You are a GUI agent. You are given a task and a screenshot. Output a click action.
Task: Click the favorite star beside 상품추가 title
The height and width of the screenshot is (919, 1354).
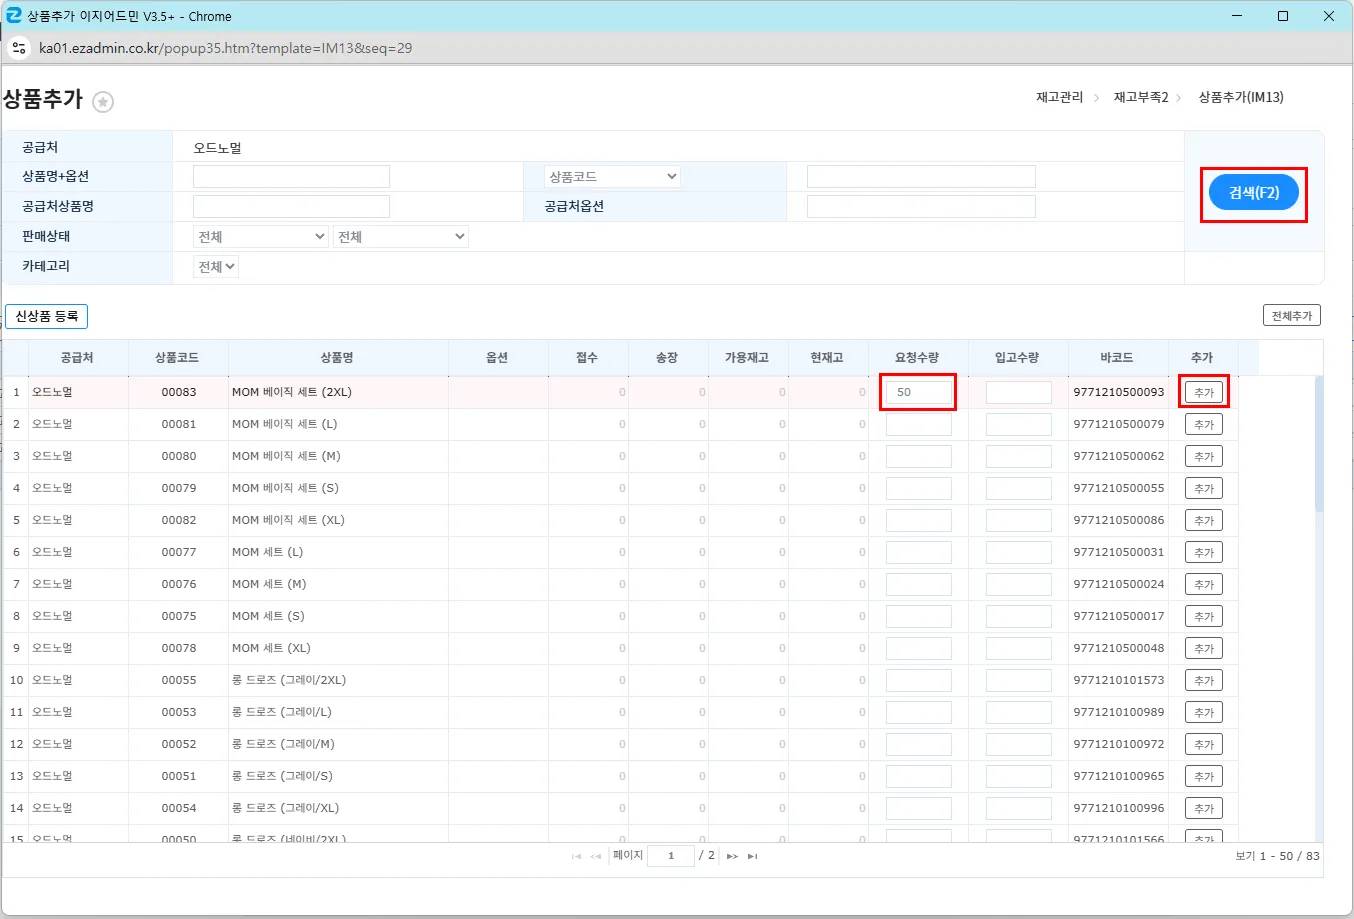pyautogui.click(x=103, y=101)
